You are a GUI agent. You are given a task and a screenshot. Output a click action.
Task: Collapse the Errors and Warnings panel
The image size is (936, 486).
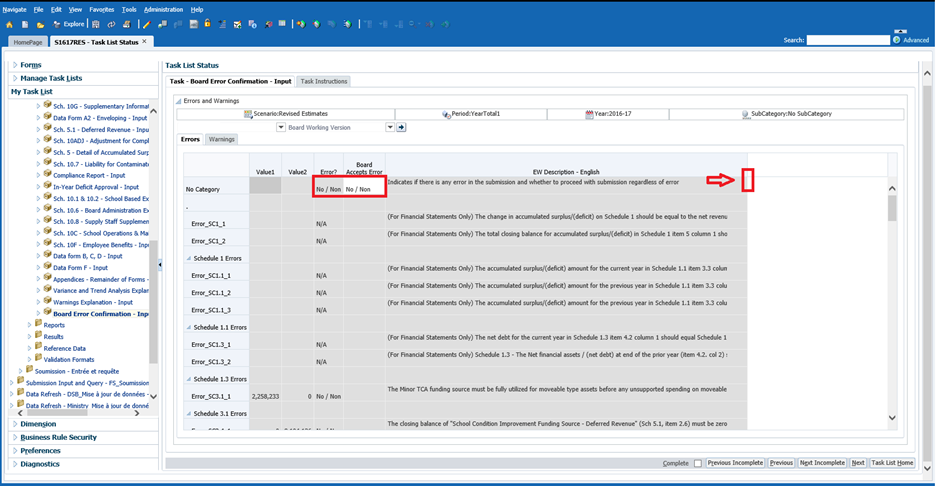[178, 101]
